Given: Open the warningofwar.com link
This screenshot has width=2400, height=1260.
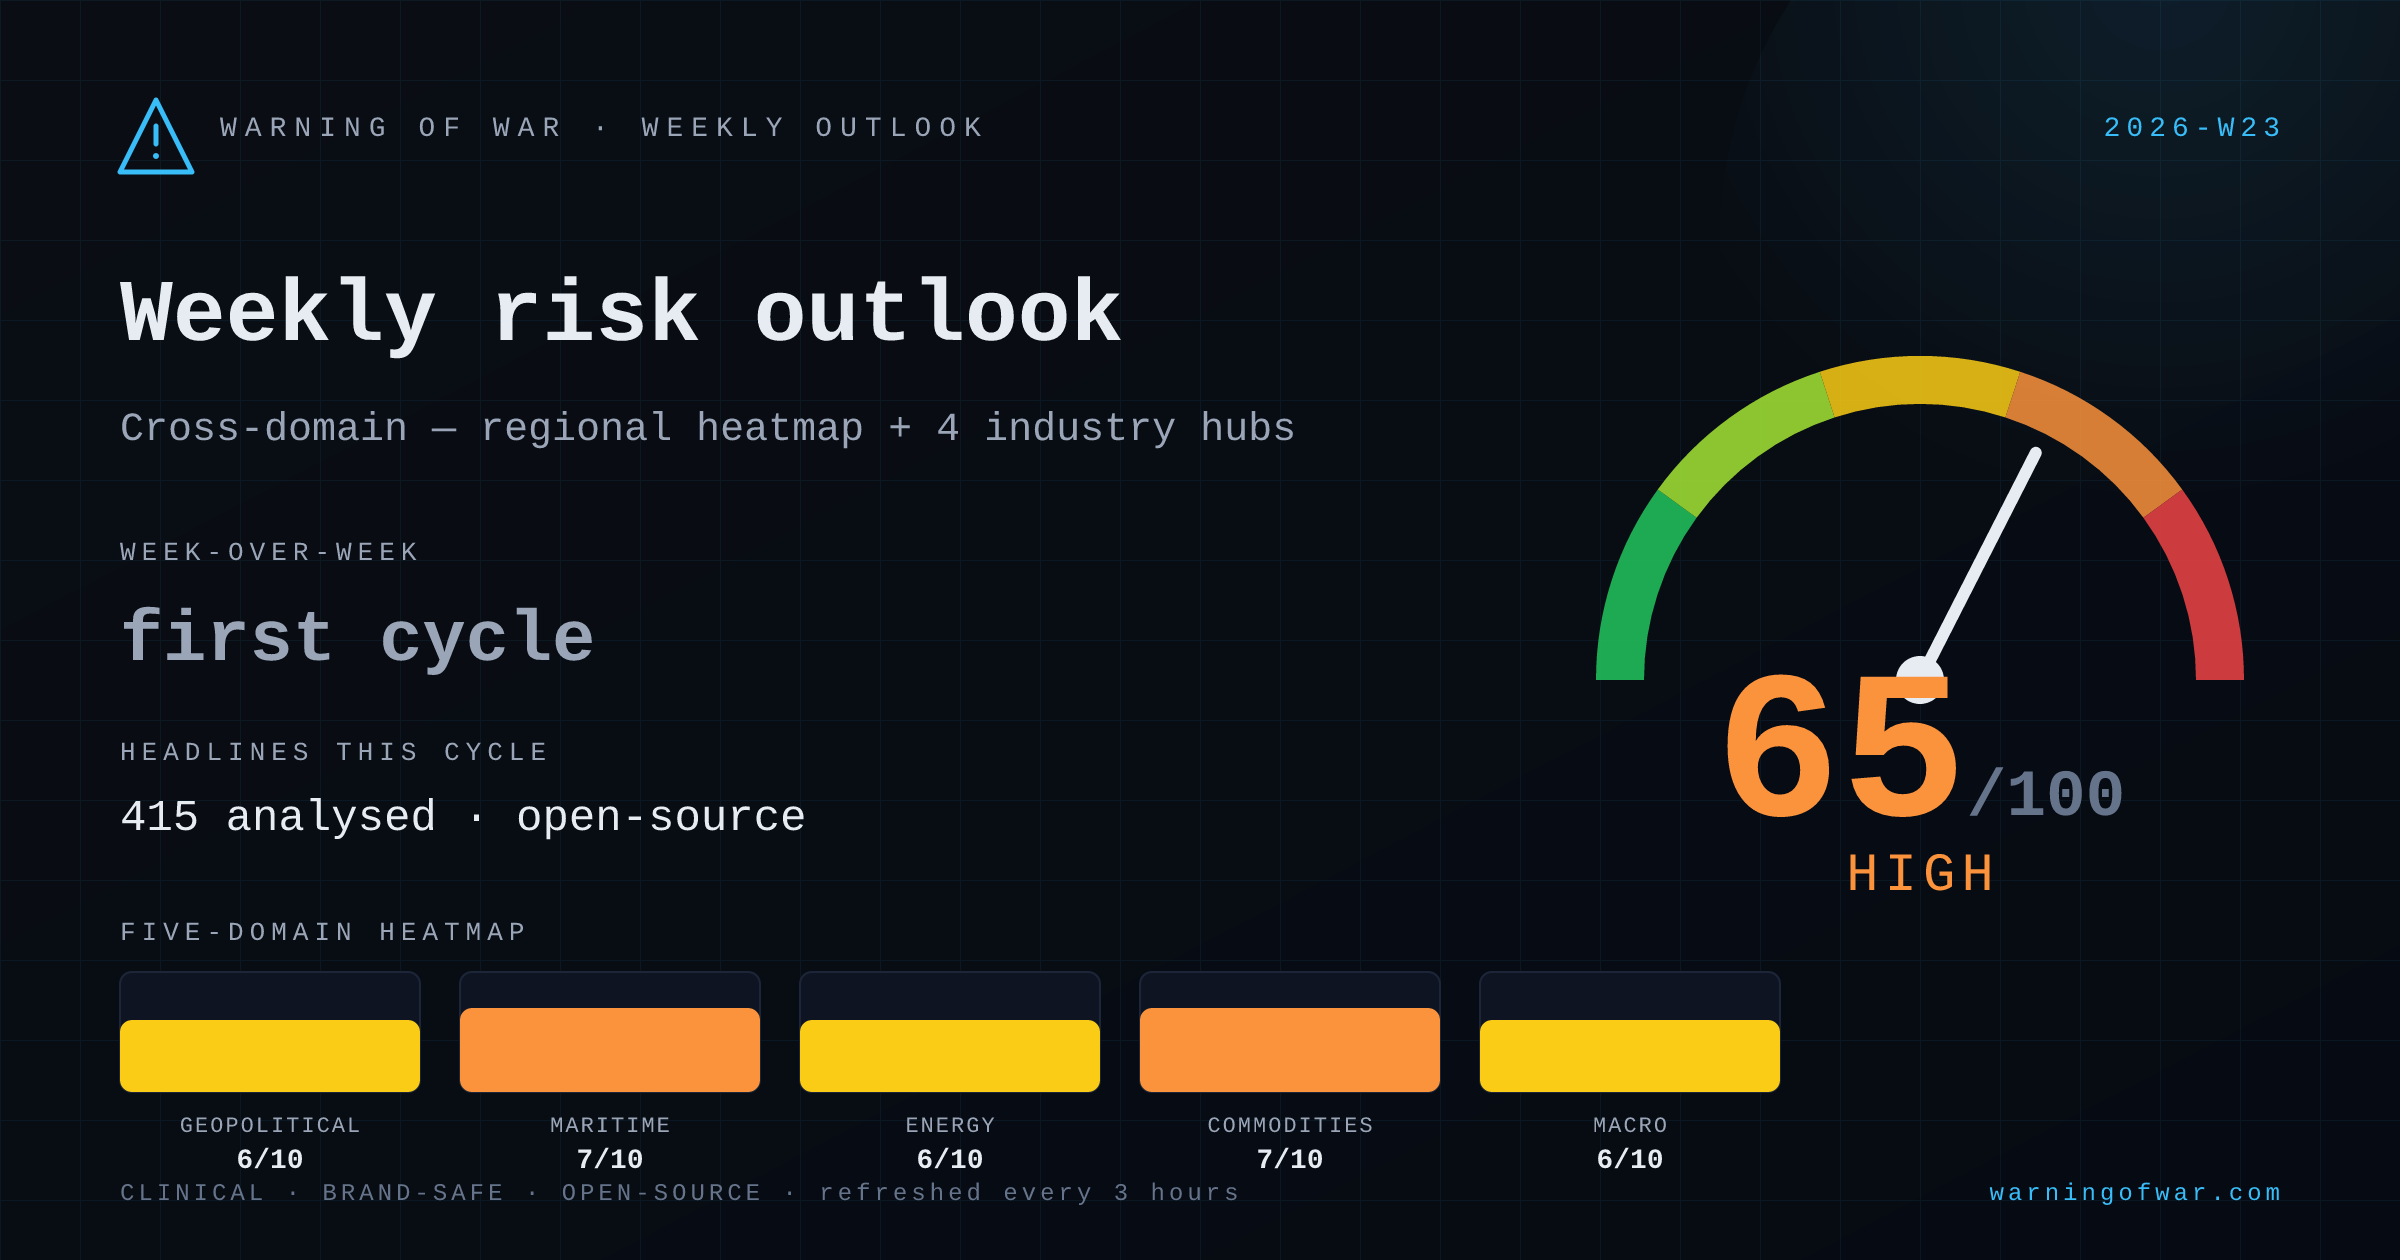Looking at the screenshot, I should coord(2135,1193).
